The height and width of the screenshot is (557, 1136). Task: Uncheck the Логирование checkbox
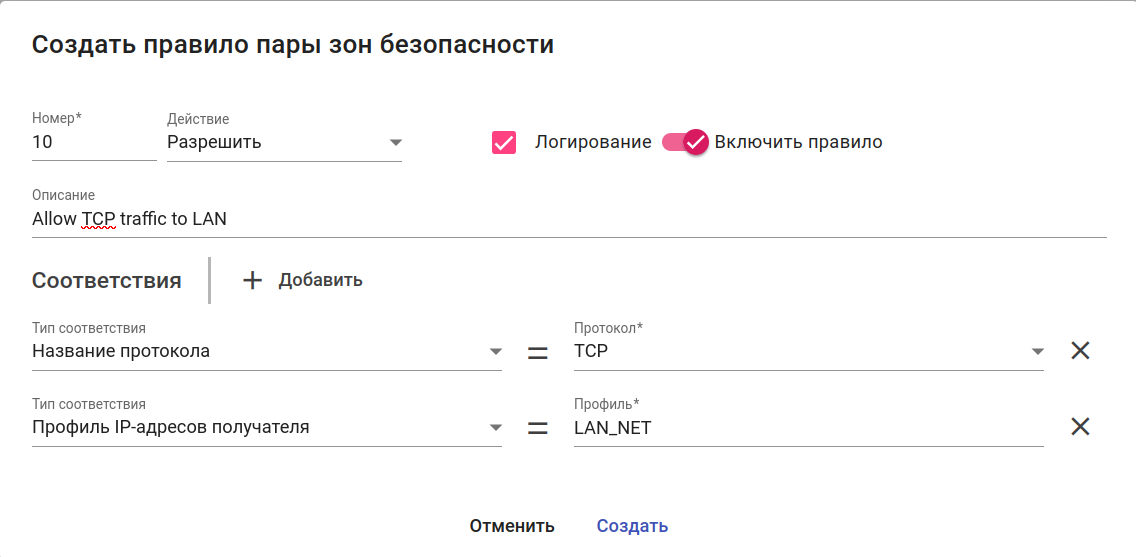(504, 142)
